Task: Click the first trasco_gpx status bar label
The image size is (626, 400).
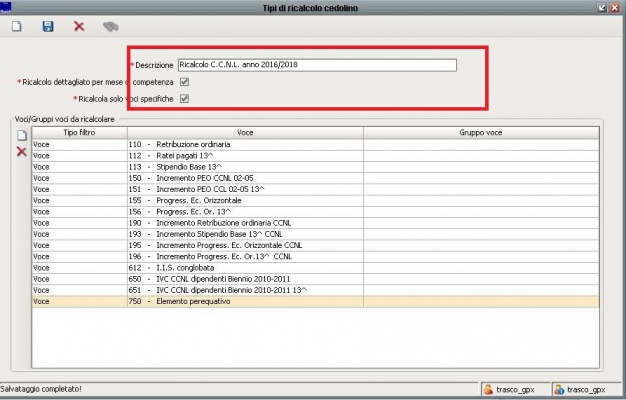Action: (515, 390)
